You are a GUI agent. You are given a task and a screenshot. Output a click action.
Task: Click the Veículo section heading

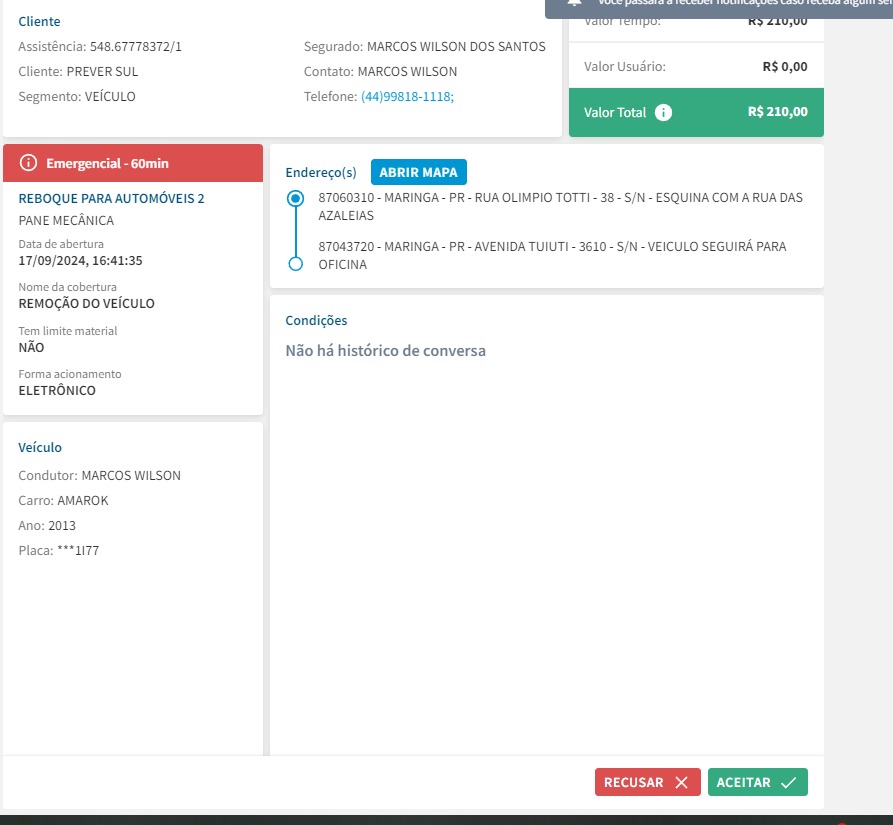tap(40, 448)
